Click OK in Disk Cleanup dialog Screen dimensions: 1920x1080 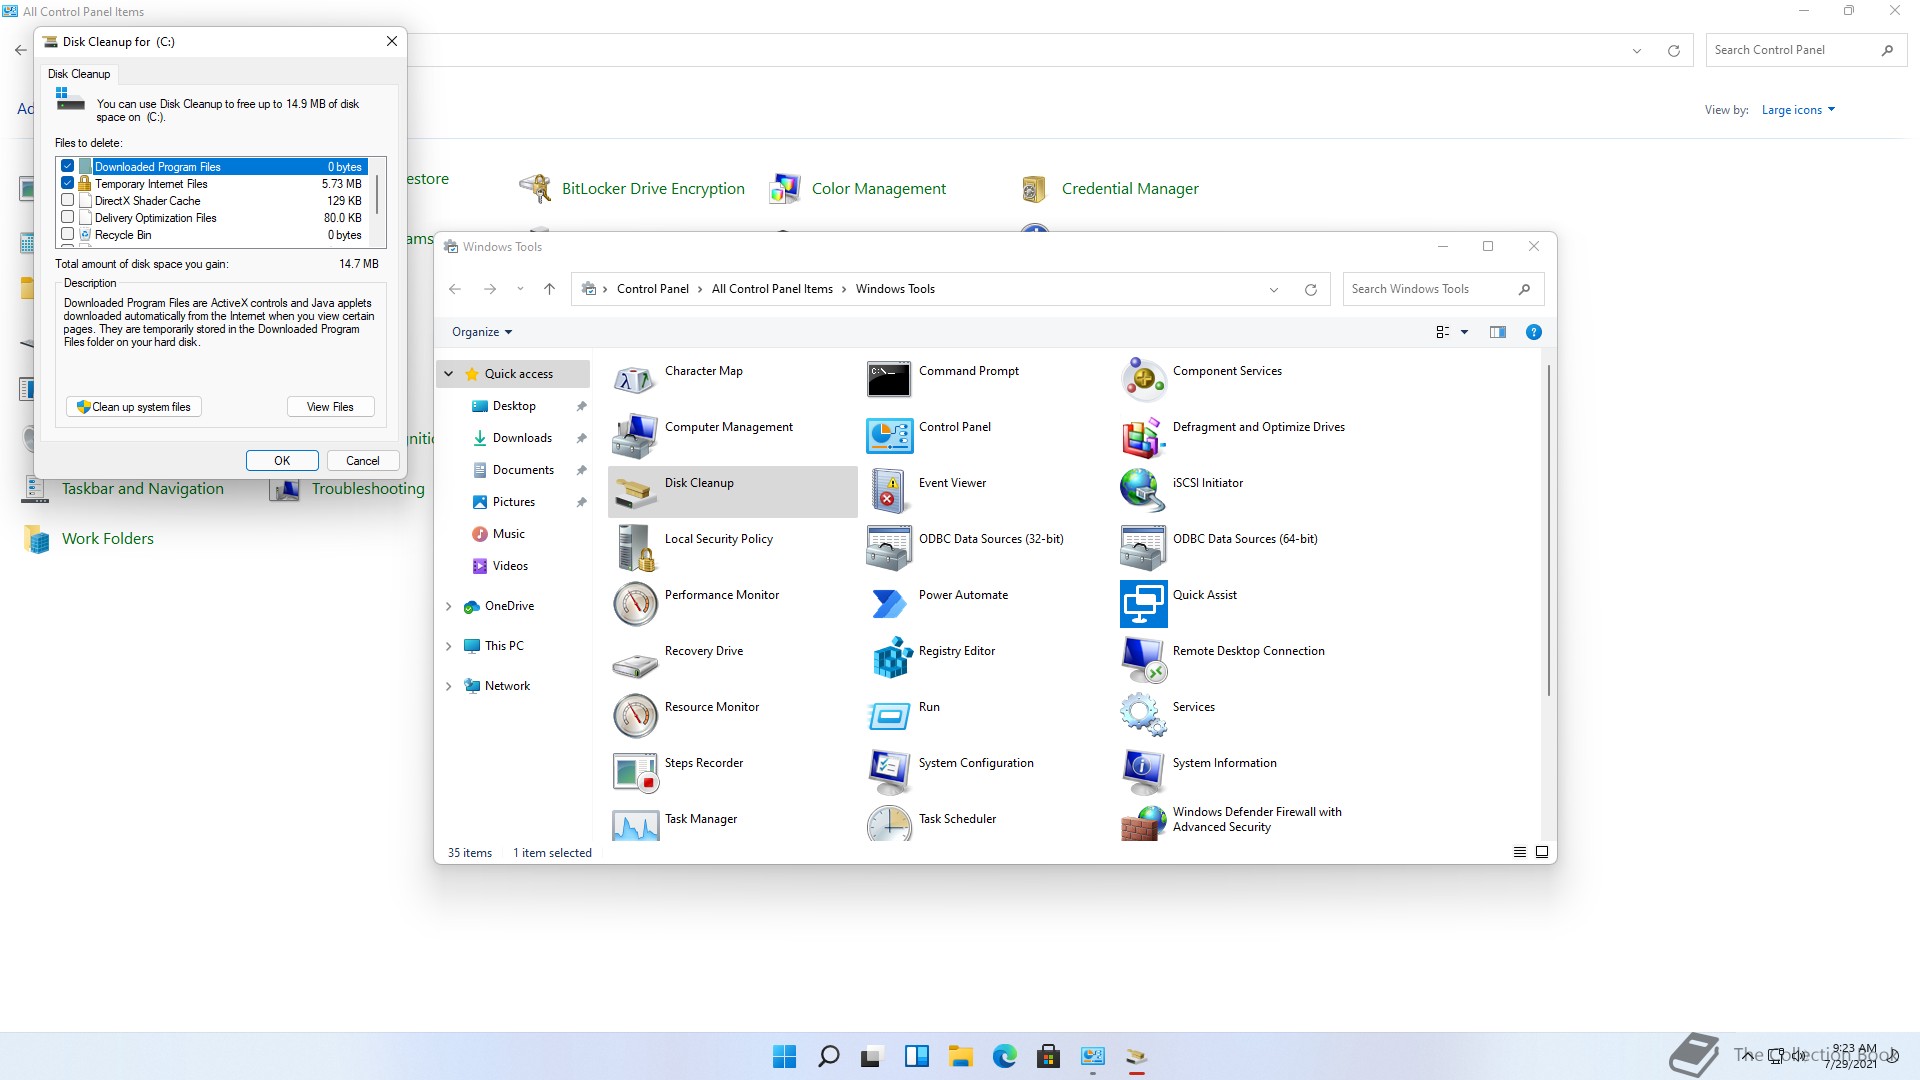tap(282, 461)
